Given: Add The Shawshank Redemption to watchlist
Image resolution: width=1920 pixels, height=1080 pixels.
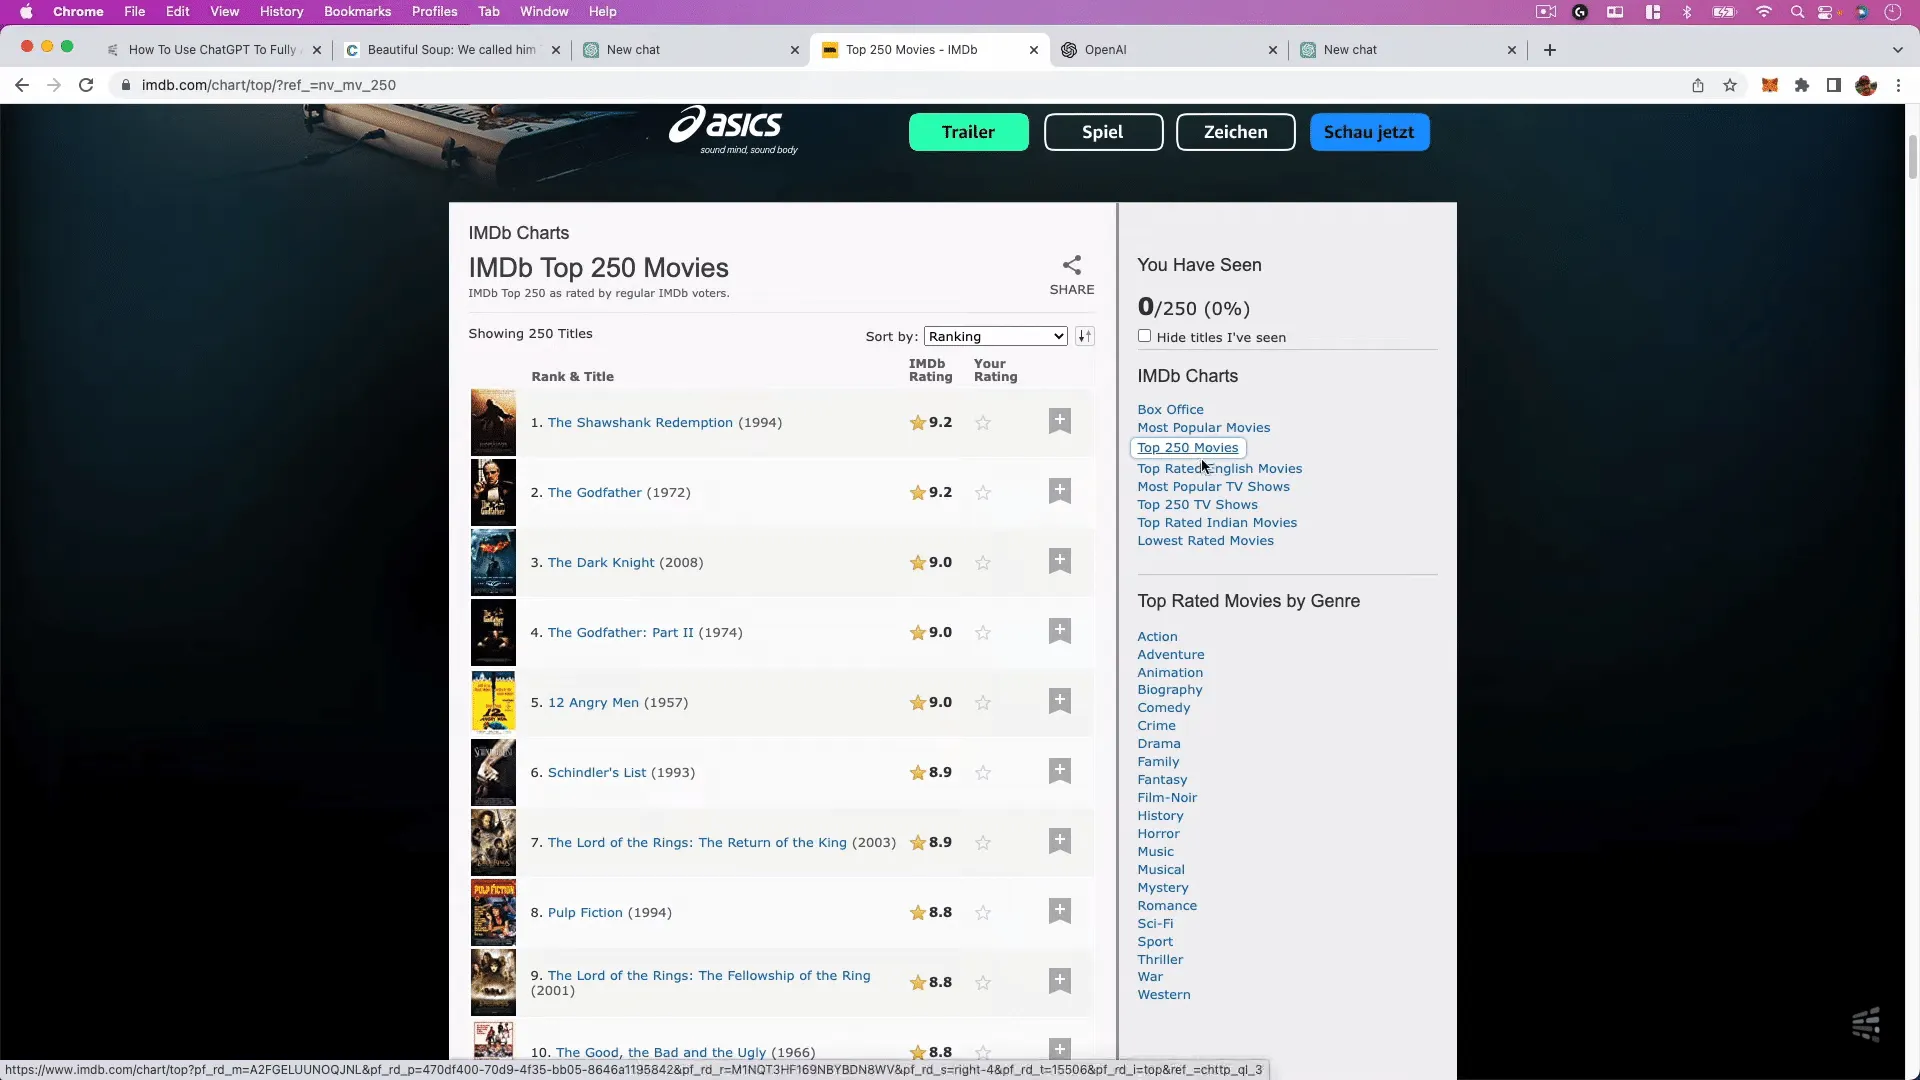Looking at the screenshot, I should (1060, 421).
